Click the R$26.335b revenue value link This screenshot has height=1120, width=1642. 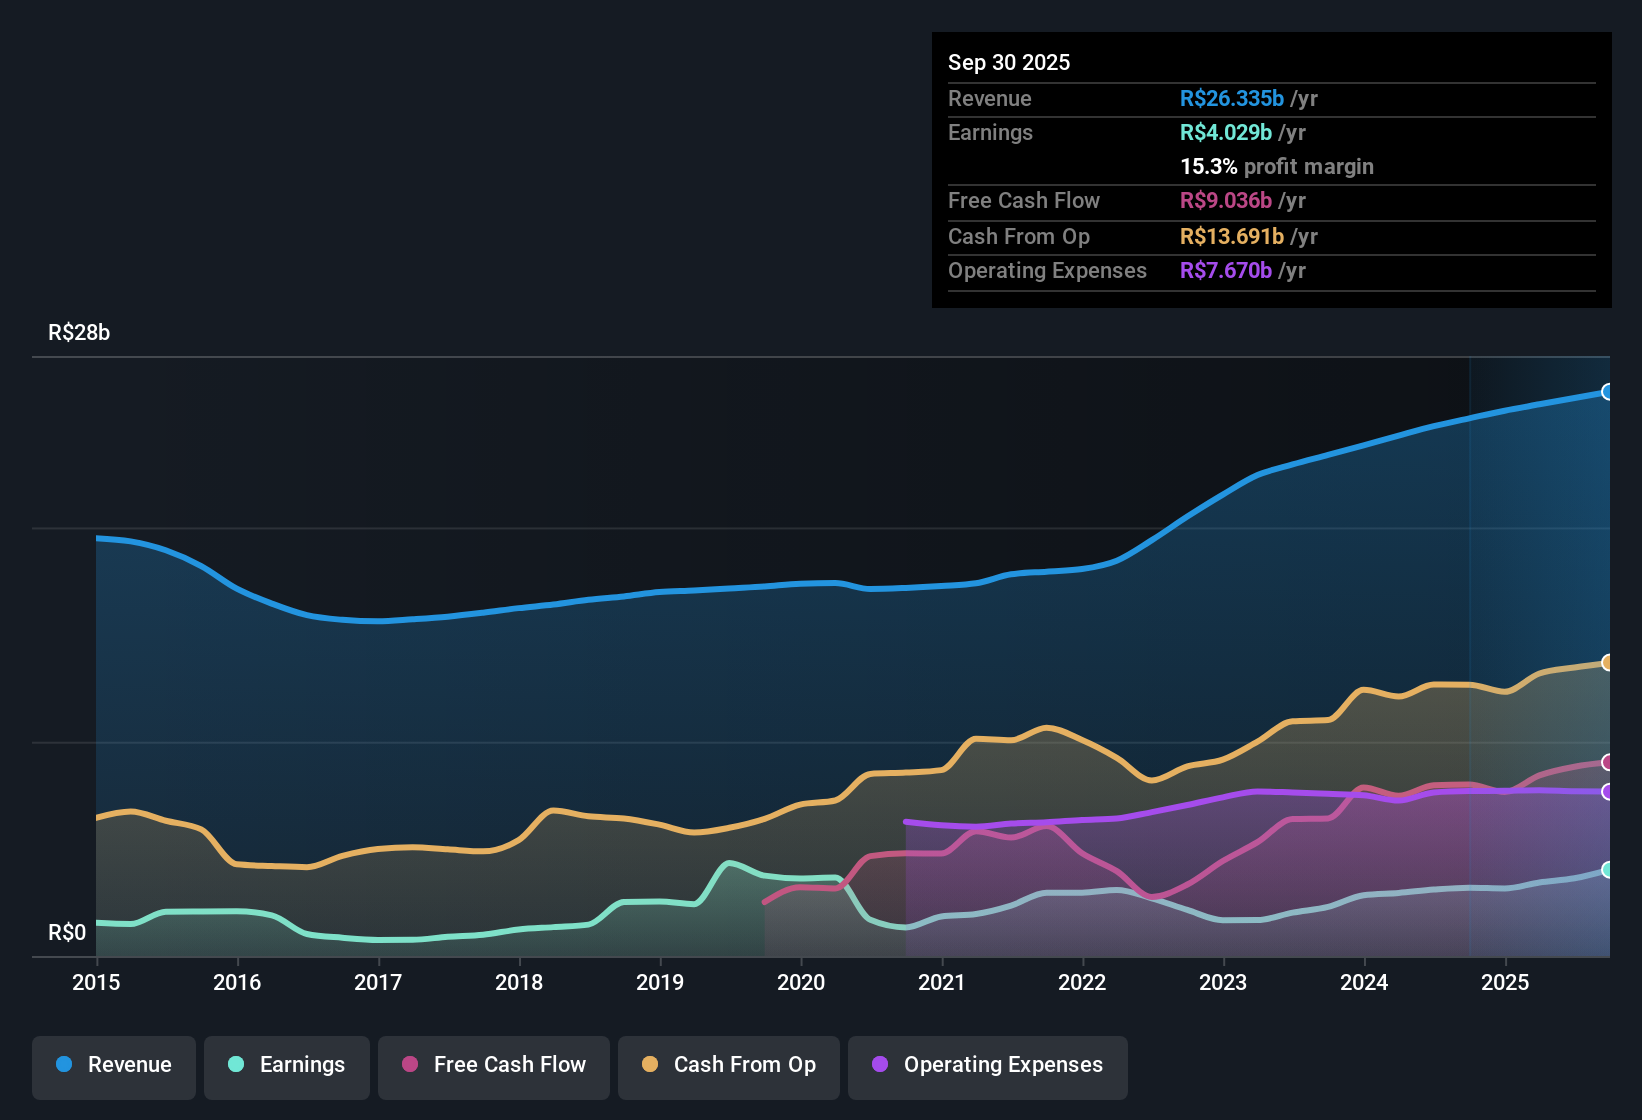(x=1229, y=98)
